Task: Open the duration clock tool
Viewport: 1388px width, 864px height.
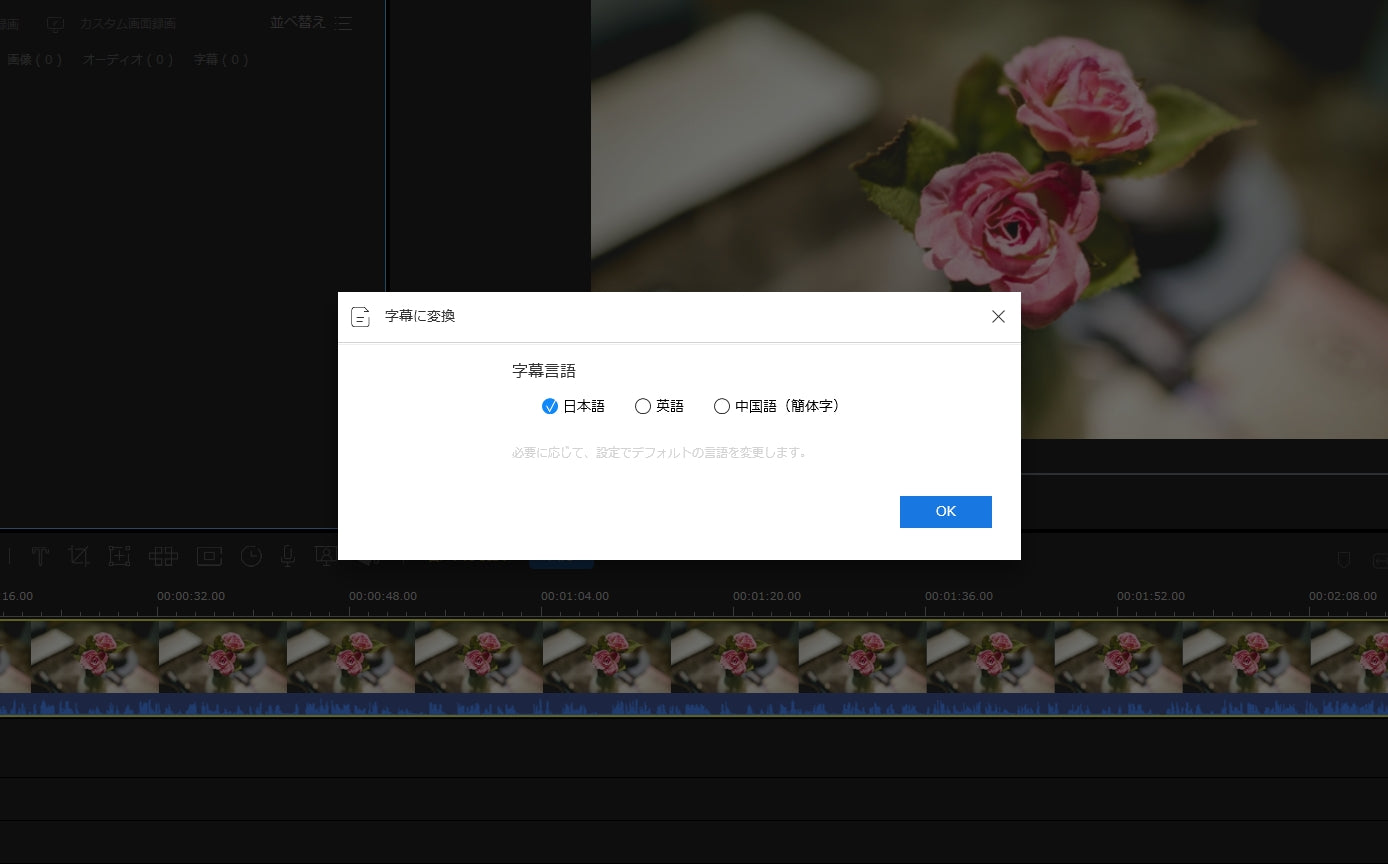Action: pyautogui.click(x=251, y=556)
